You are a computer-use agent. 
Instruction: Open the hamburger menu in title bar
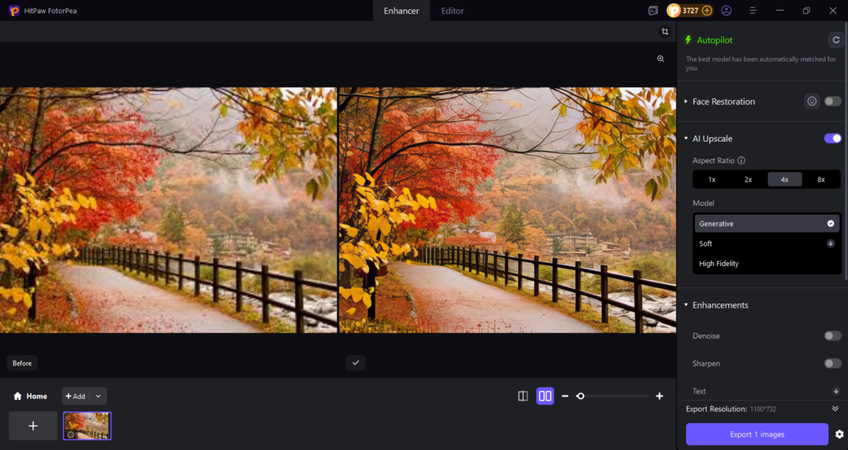click(753, 10)
